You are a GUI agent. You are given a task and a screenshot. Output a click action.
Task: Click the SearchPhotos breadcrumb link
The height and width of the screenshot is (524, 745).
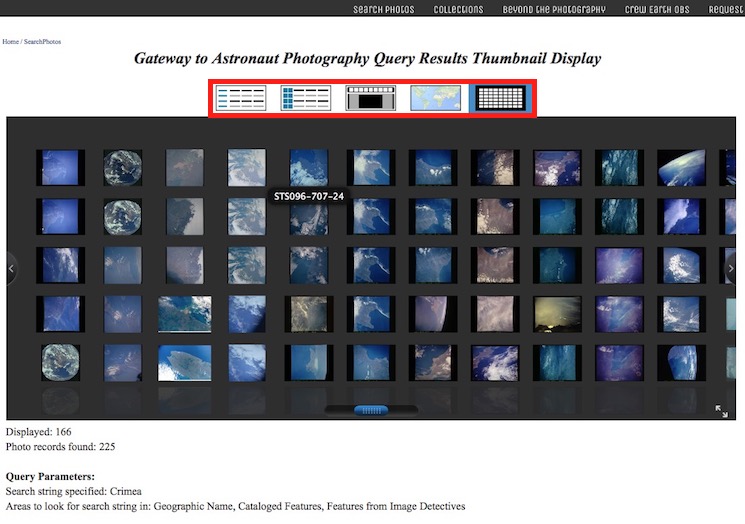42,42
